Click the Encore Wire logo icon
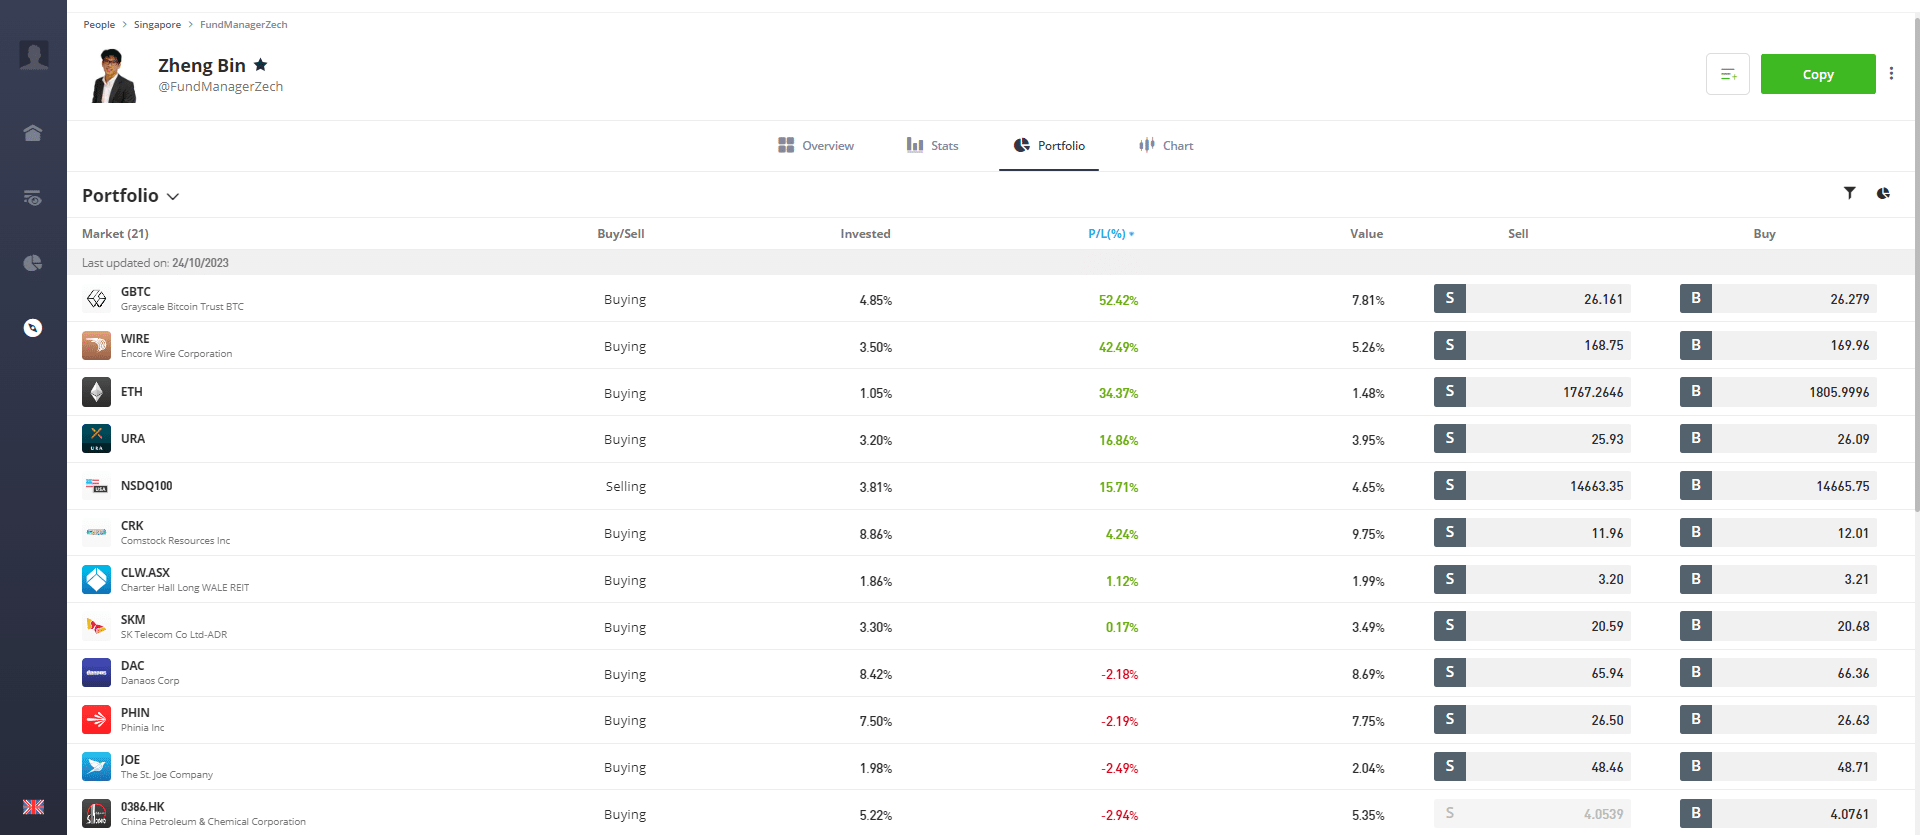Viewport: 1920px width, 835px height. tap(96, 345)
